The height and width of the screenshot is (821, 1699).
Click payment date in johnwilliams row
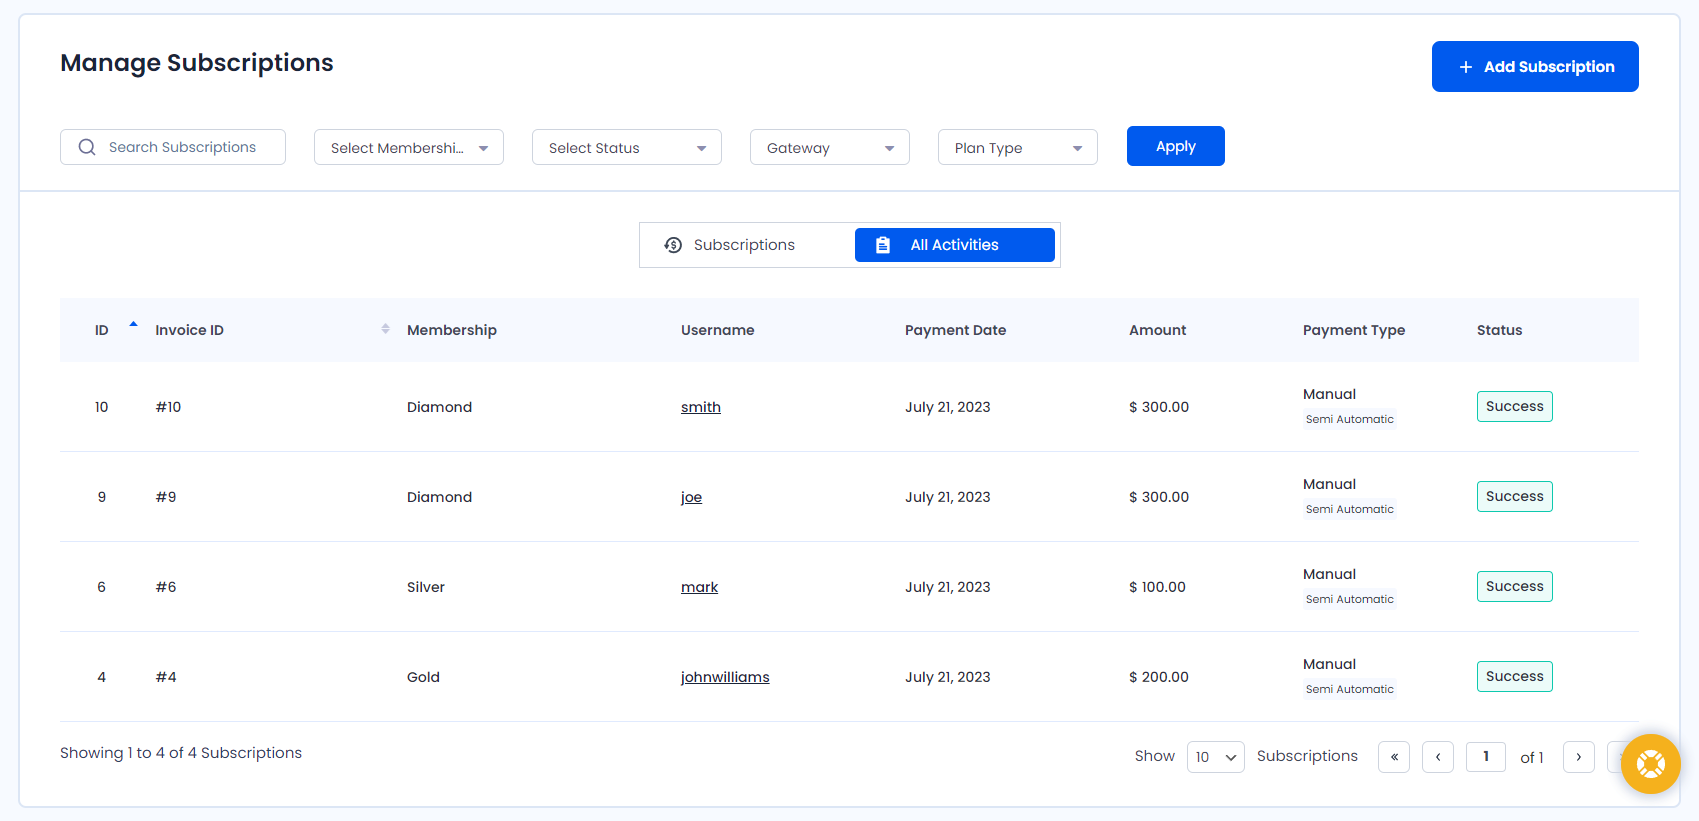[948, 677]
